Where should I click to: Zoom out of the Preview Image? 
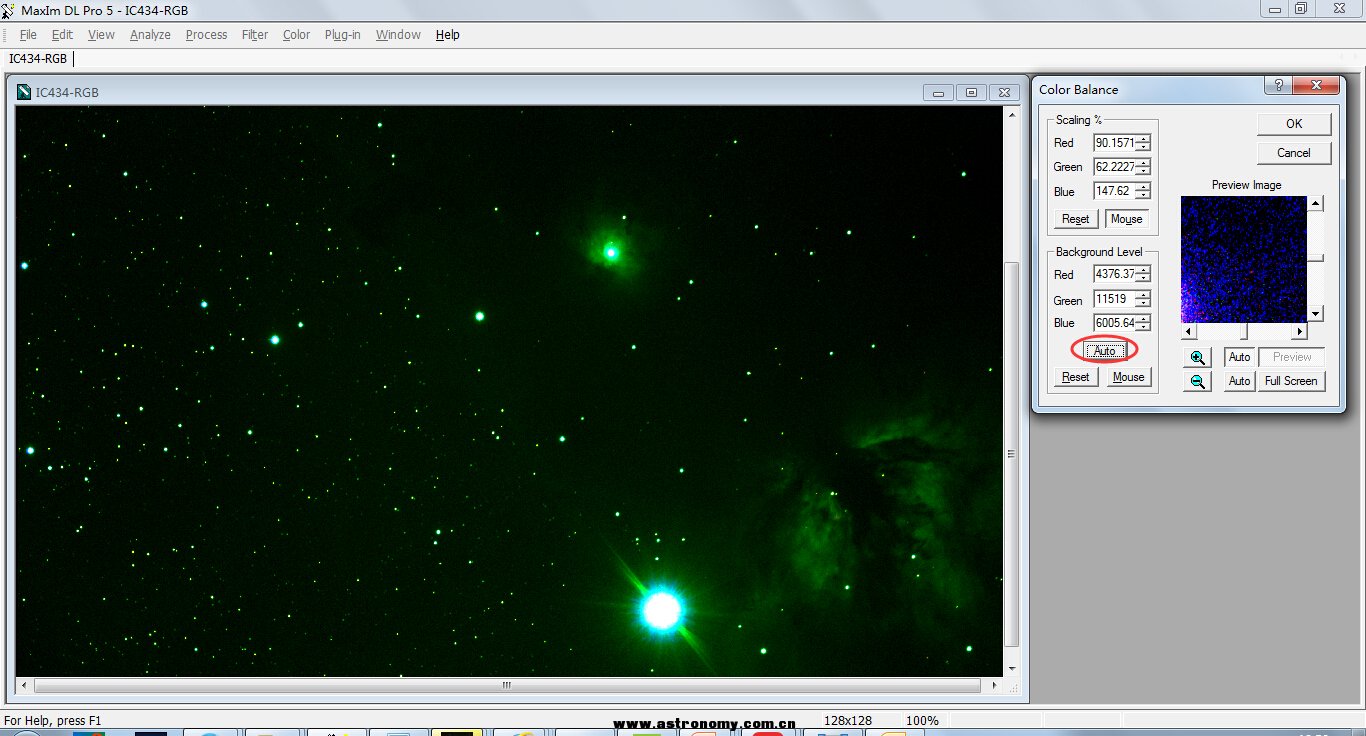coord(1197,381)
